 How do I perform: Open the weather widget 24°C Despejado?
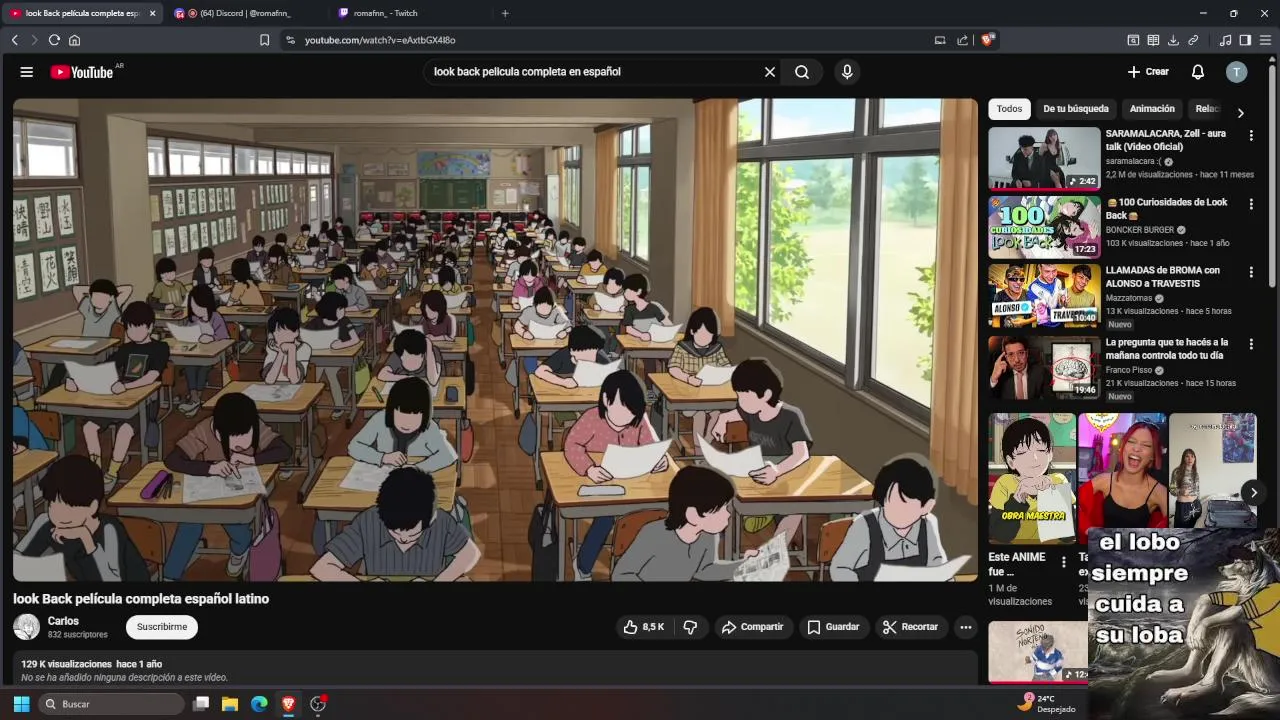[x=1047, y=704]
